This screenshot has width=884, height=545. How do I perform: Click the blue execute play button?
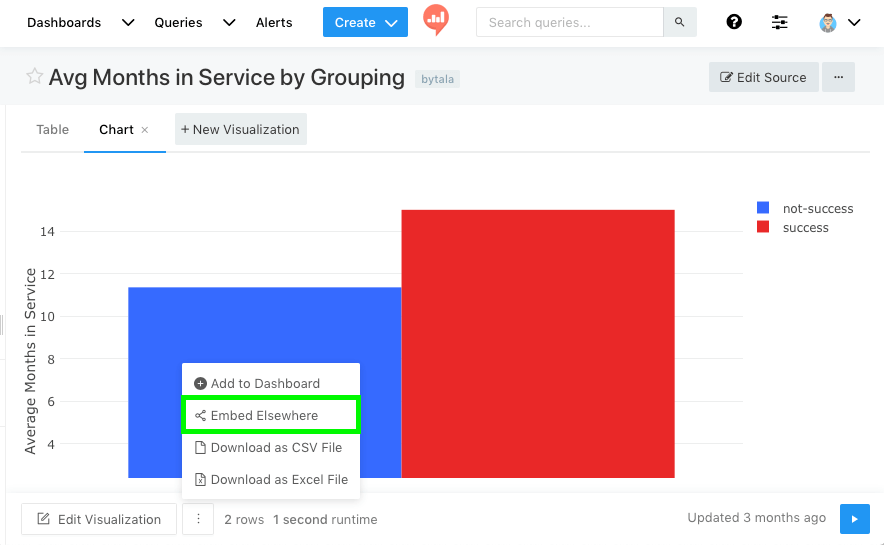(x=854, y=518)
